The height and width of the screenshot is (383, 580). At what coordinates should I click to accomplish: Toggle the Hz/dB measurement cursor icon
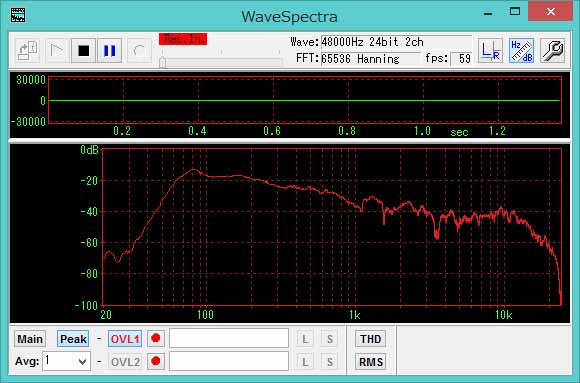point(521,51)
